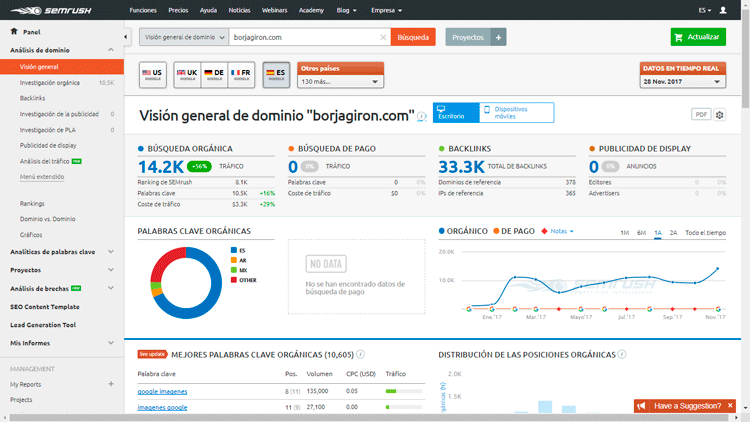Click the plus button next to Proyectos
Screen dimensions: 750x422
click(x=498, y=37)
